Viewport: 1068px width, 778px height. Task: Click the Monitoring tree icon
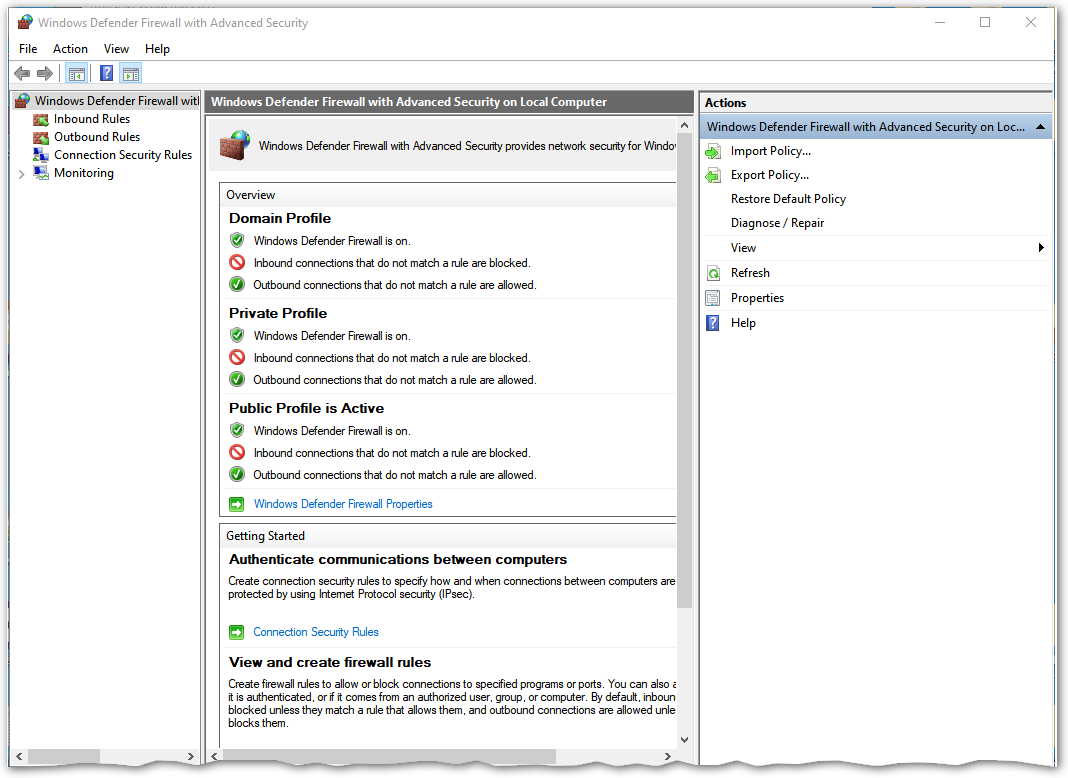click(x=41, y=173)
